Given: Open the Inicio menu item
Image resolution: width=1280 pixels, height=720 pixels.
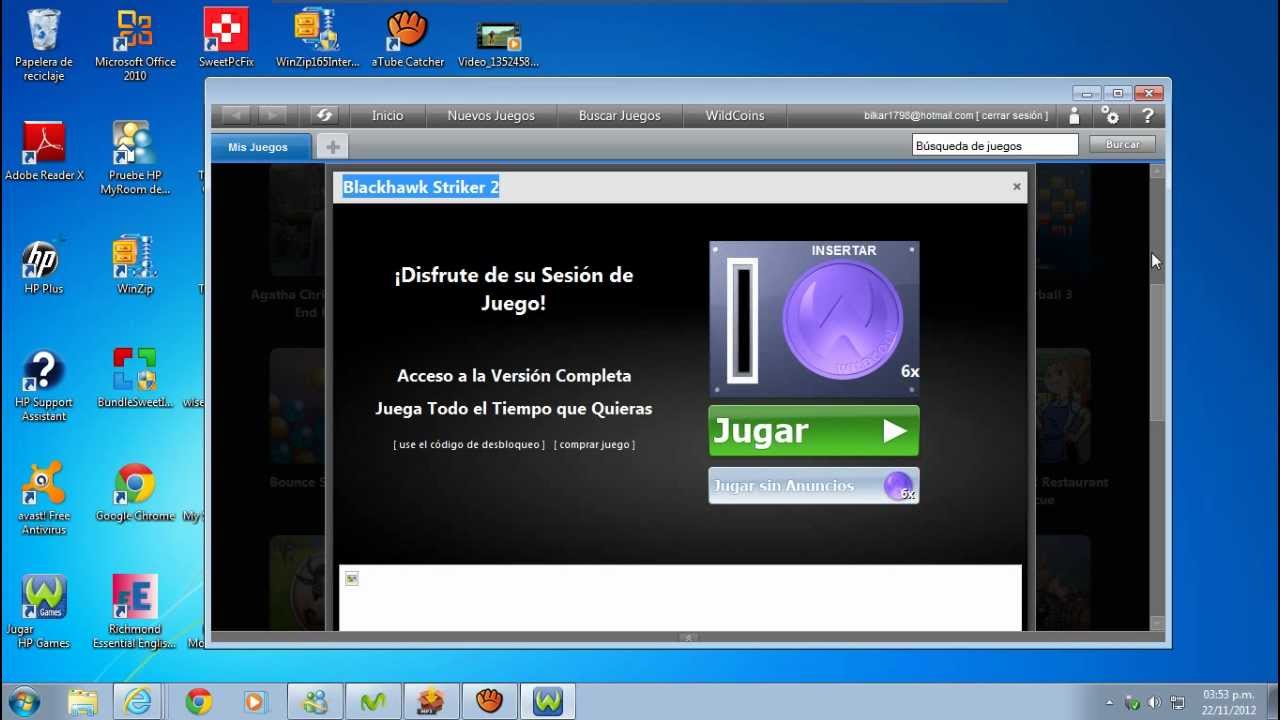Looking at the screenshot, I should point(387,116).
